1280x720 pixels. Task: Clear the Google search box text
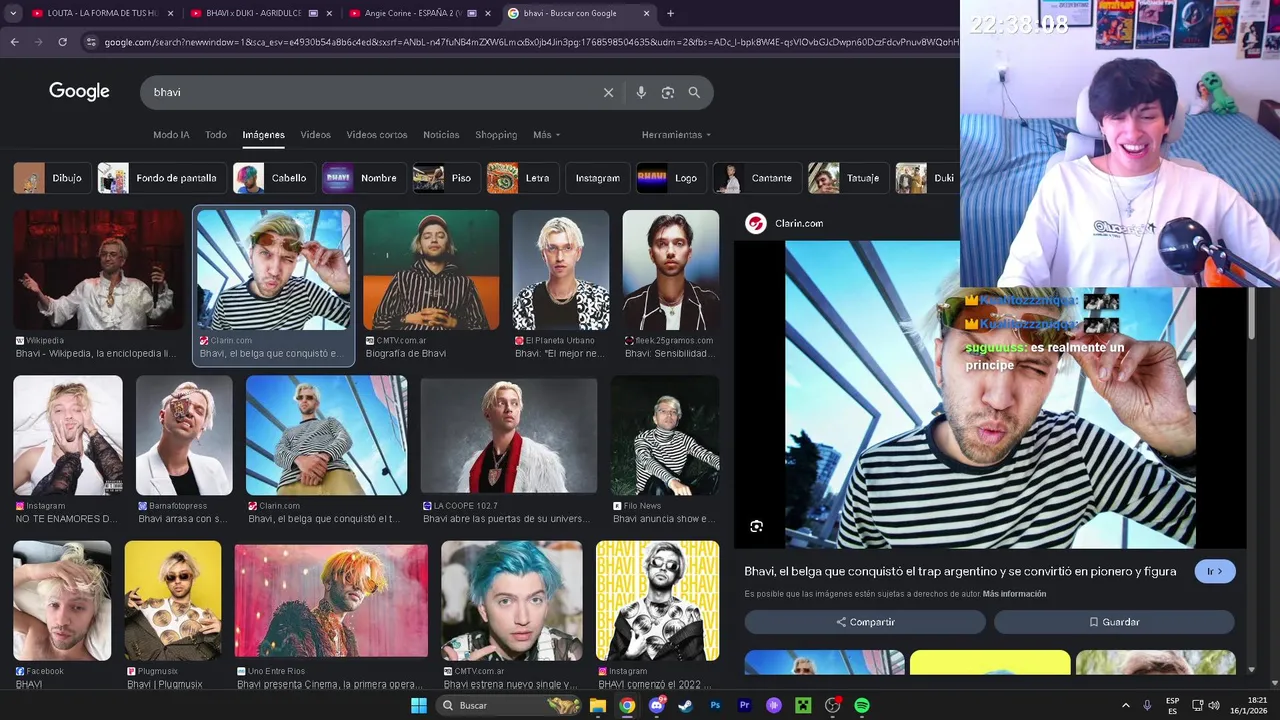click(608, 92)
